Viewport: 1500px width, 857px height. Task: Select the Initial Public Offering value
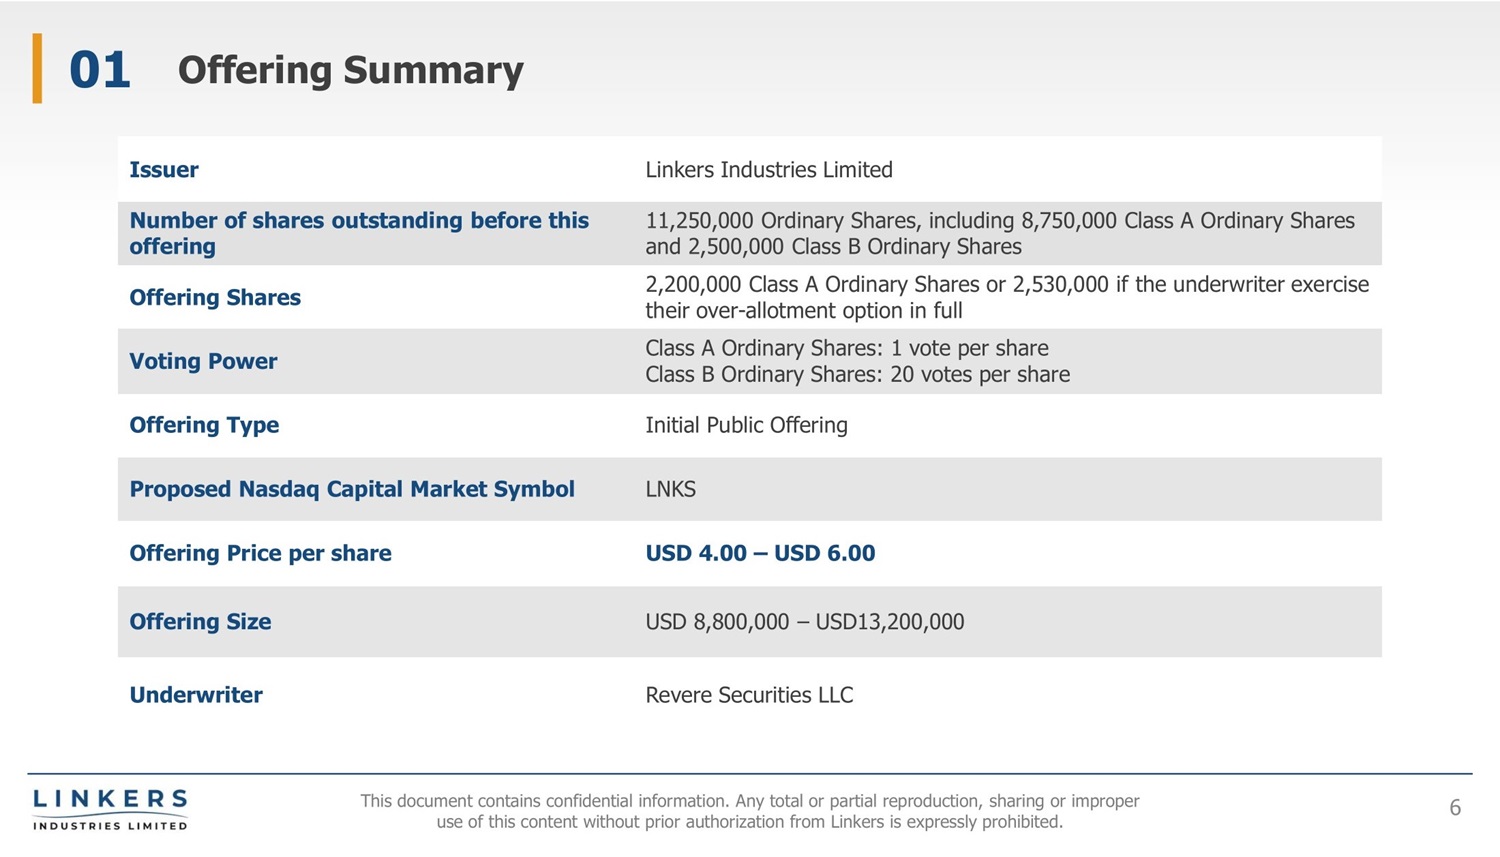pos(746,425)
